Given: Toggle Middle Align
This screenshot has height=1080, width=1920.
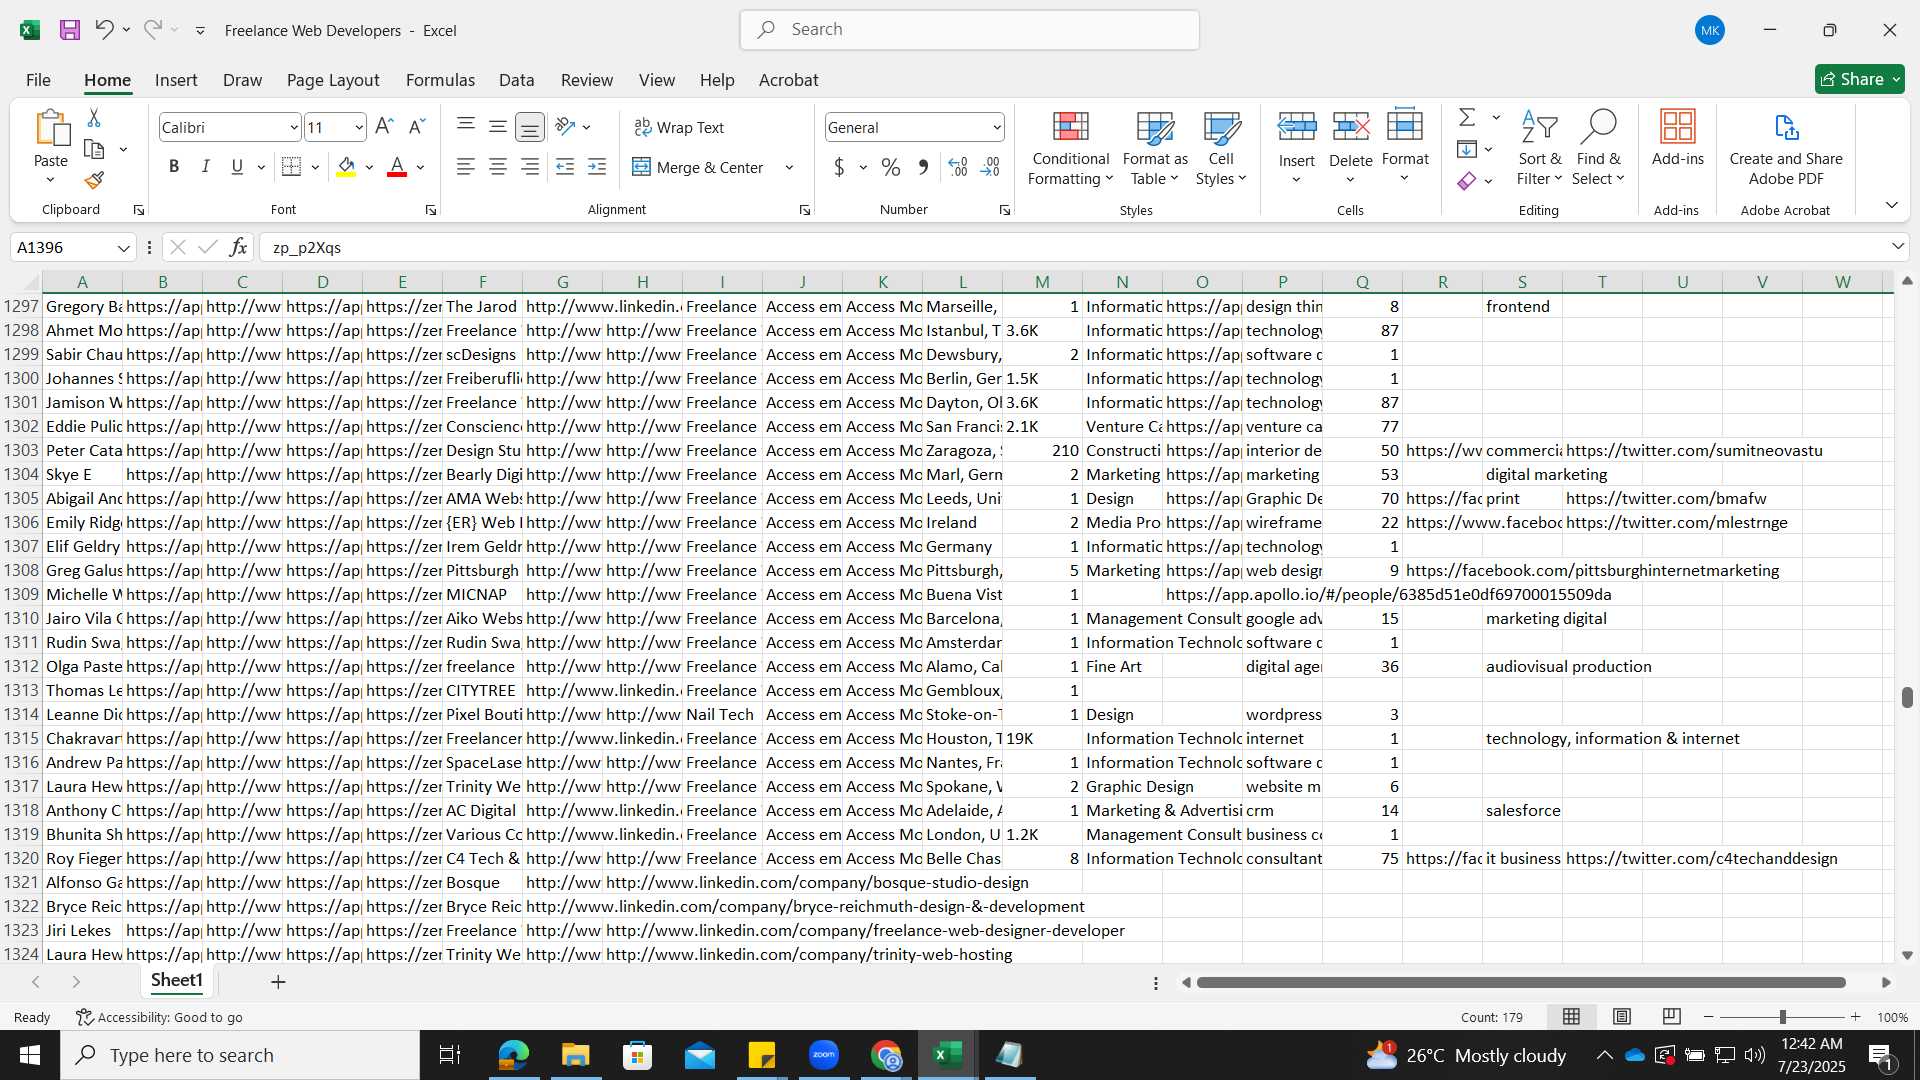Looking at the screenshot, I should tap(498, 127).
